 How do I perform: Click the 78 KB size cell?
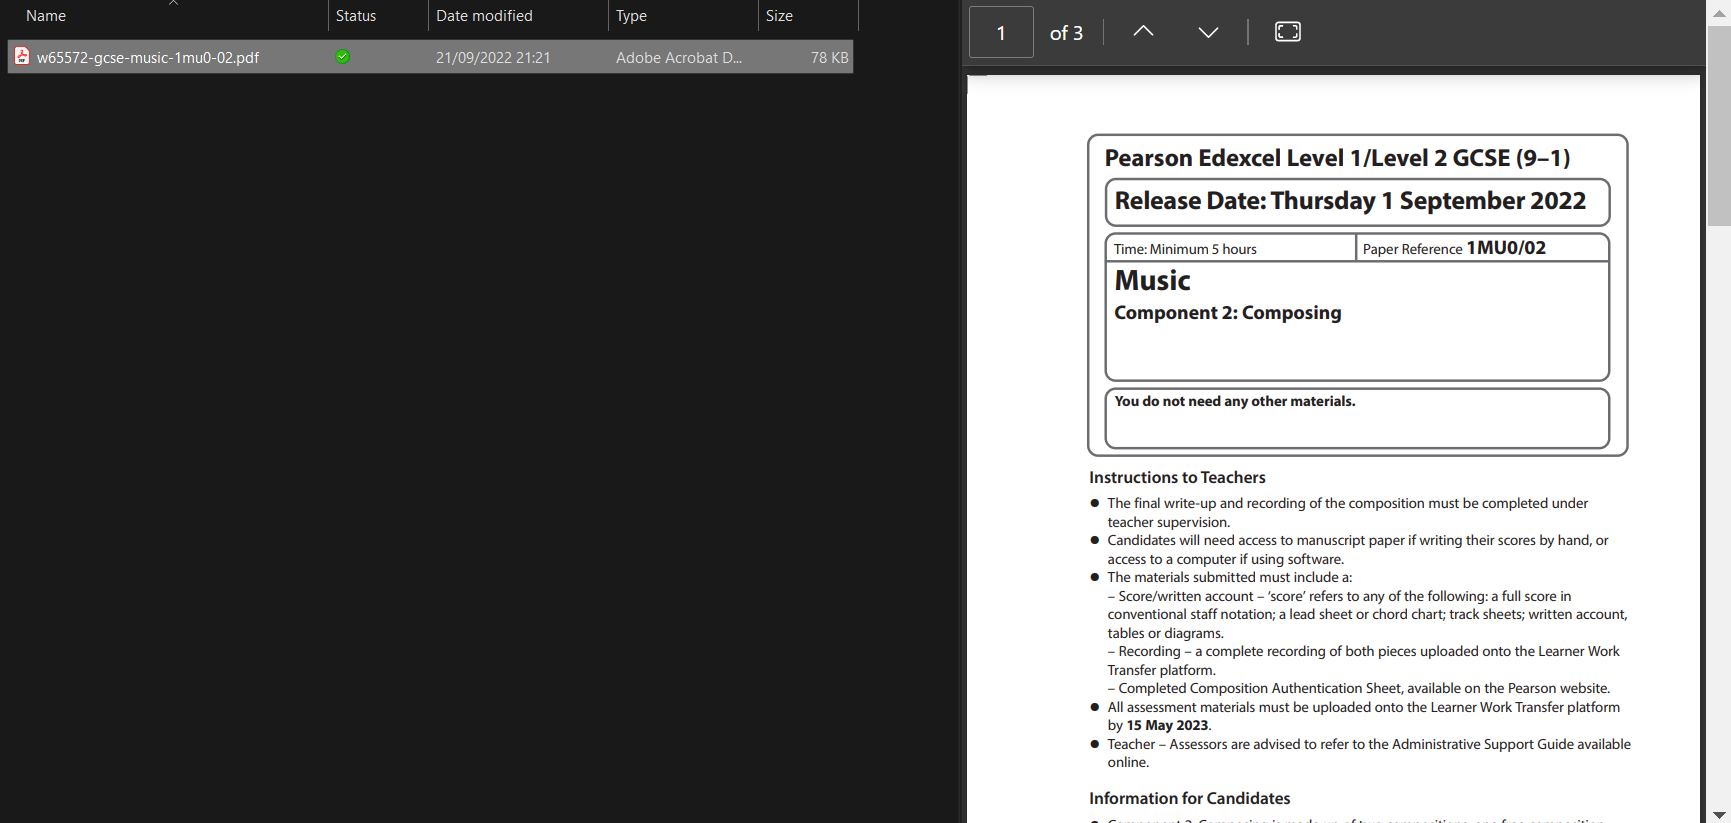tap(829, 58)
